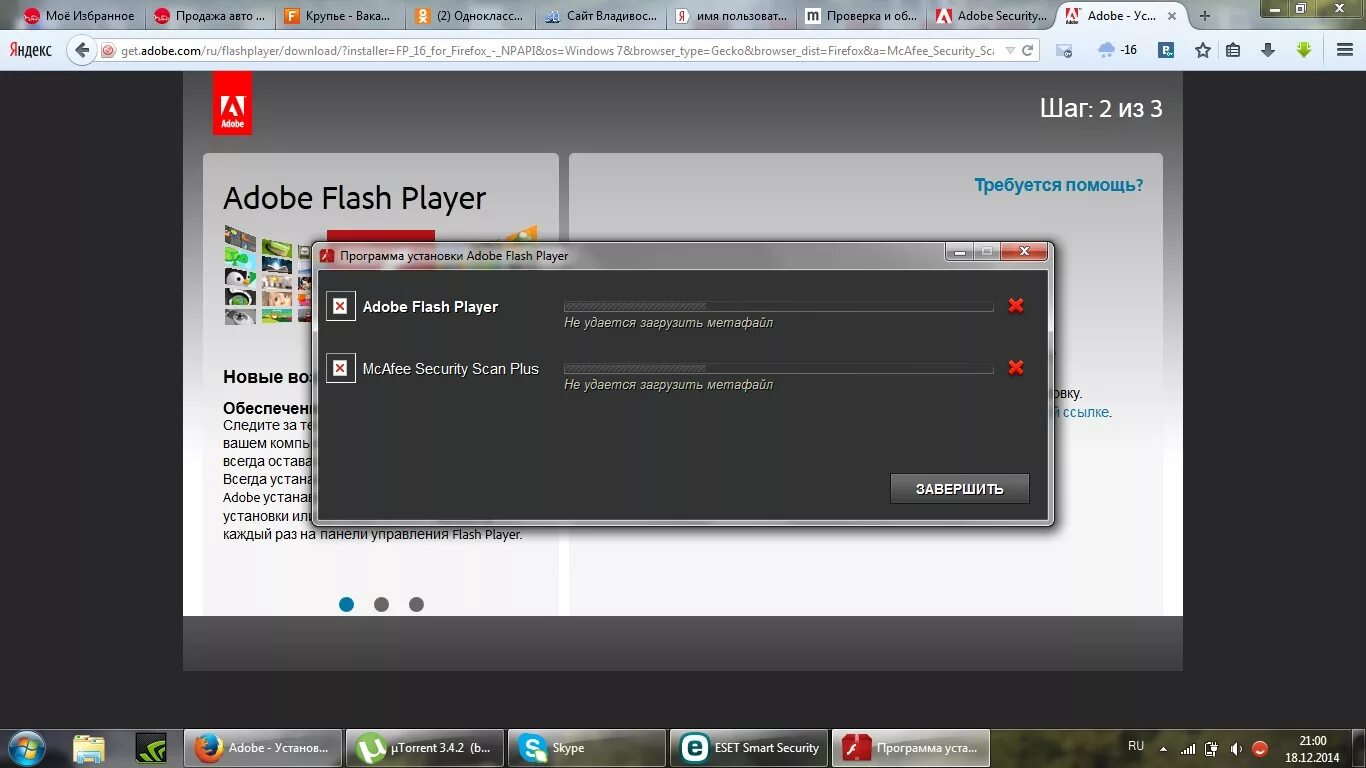Screen dimensions: 1366x768
Task: Click the Flash game thumbnails collage on the page
Action: pyautogui.click(x=266, y=276)
